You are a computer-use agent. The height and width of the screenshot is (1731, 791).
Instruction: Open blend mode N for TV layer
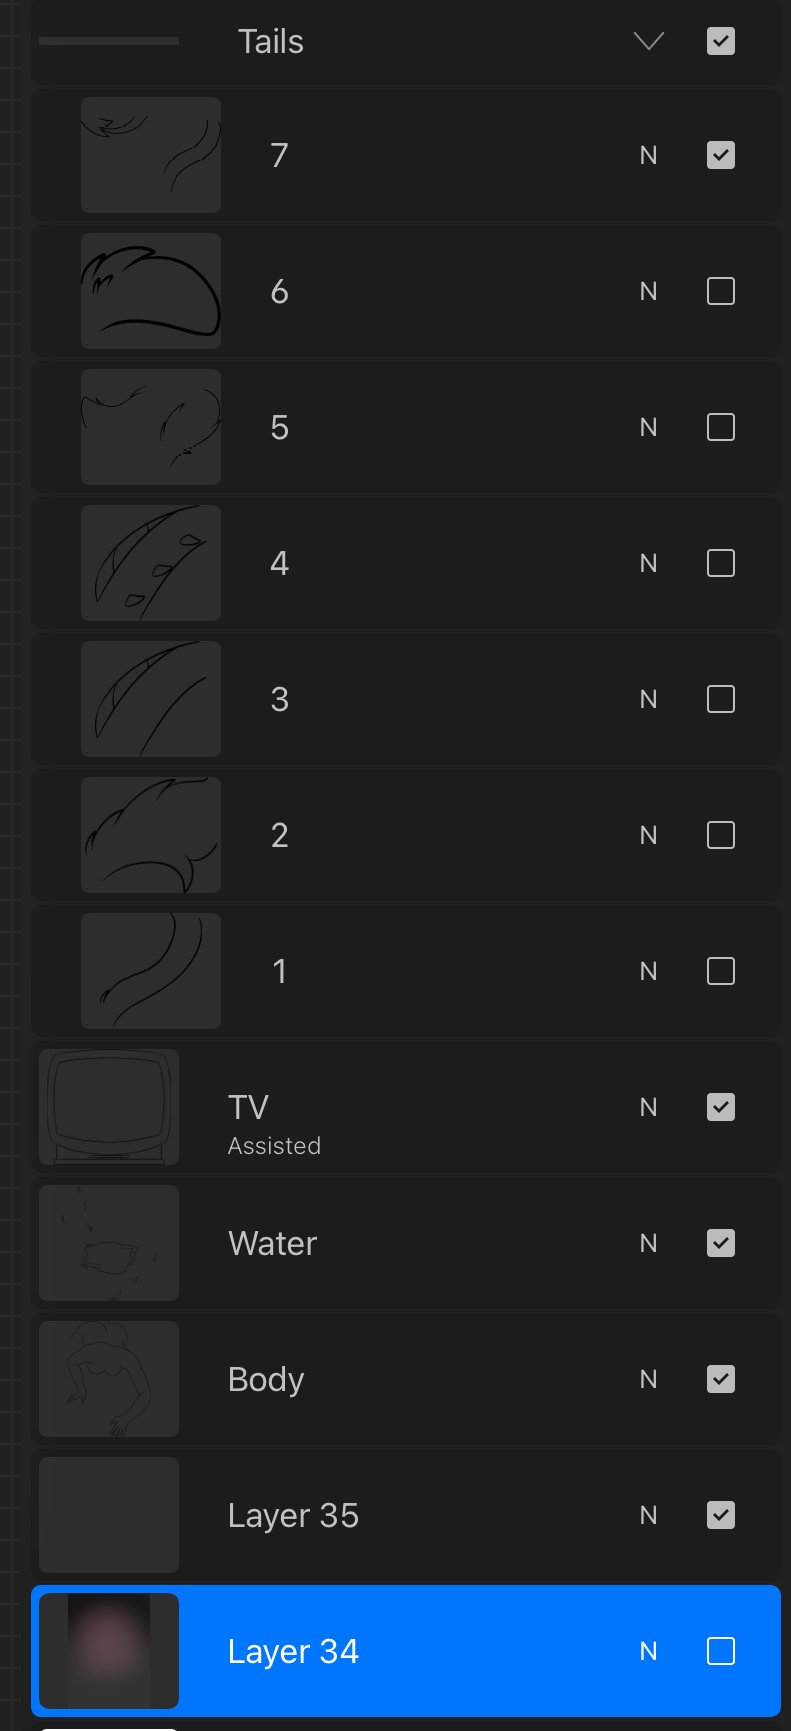click(648, 1107)
